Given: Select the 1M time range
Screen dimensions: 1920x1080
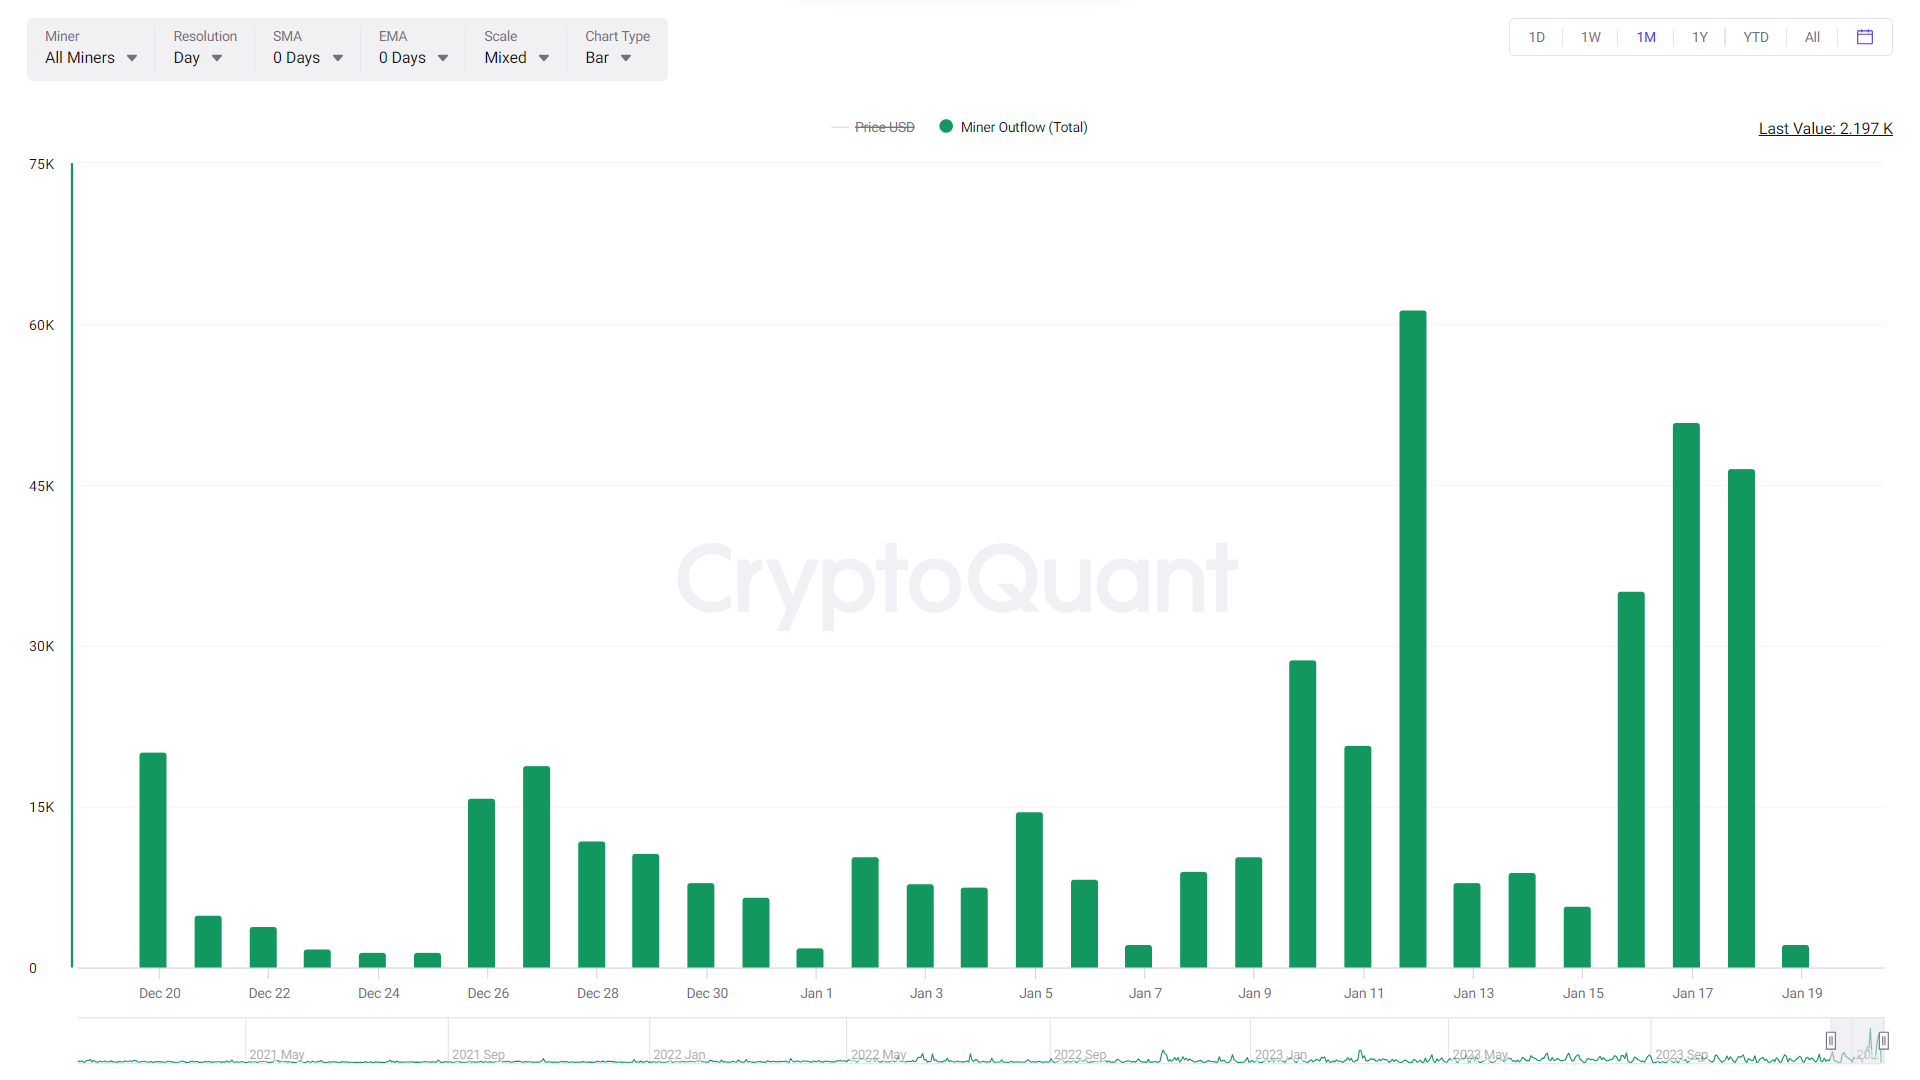Looking at the screenshot, I should coord(1646,37).
